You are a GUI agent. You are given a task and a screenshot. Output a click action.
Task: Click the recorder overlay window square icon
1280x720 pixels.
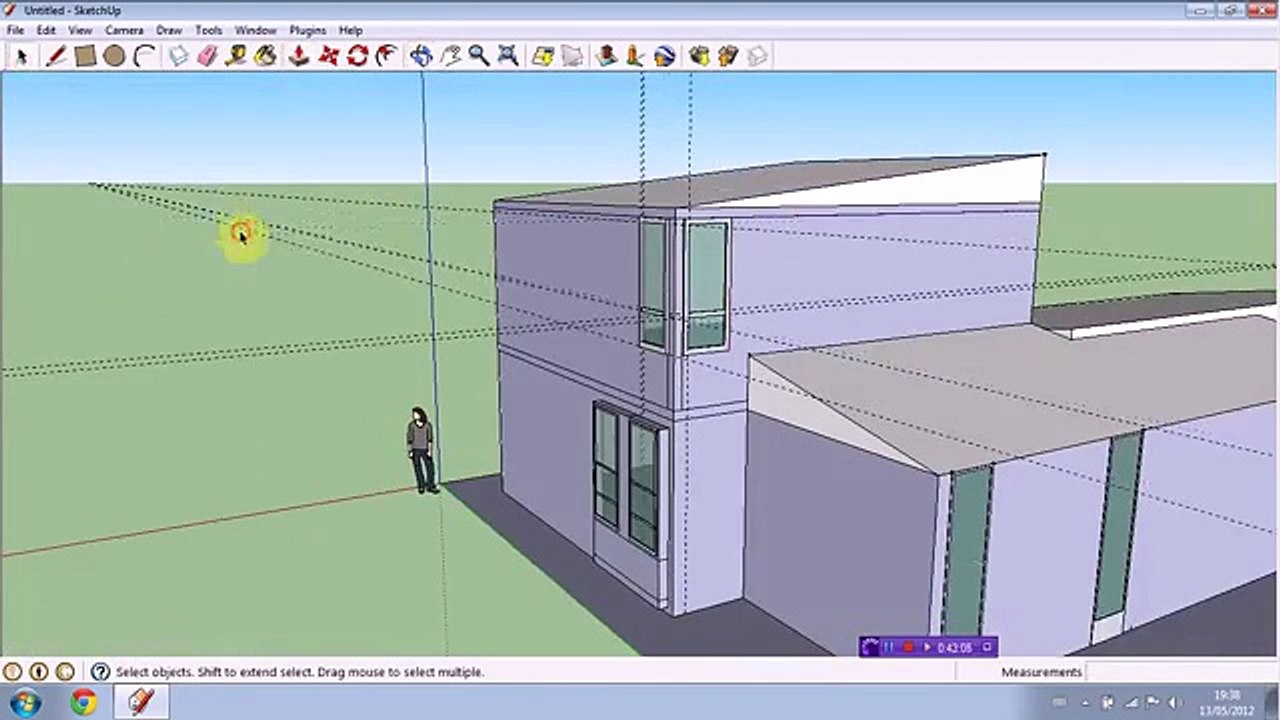[x=987, y=647]
